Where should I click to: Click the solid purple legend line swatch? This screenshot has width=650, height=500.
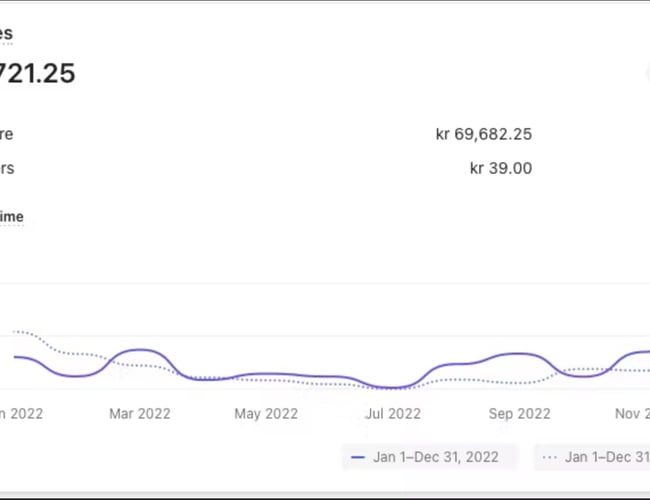tap(358, 457)
